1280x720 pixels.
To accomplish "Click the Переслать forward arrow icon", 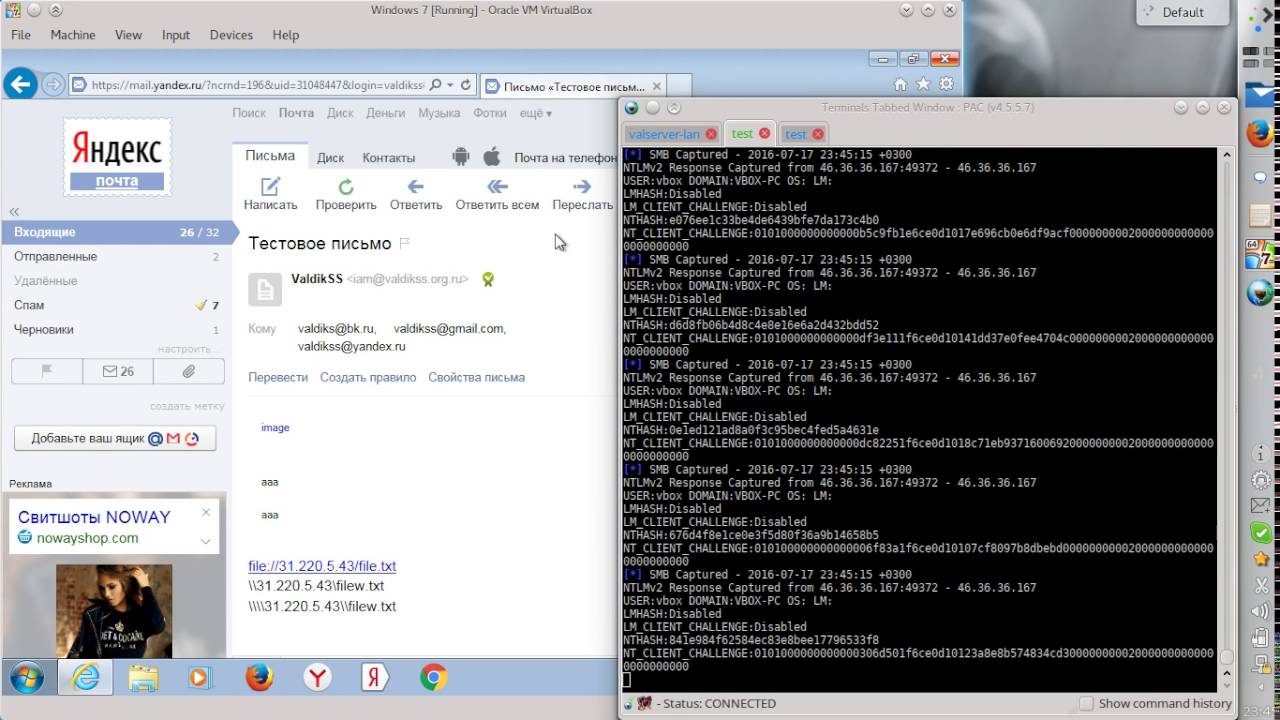I will [582, 186].
